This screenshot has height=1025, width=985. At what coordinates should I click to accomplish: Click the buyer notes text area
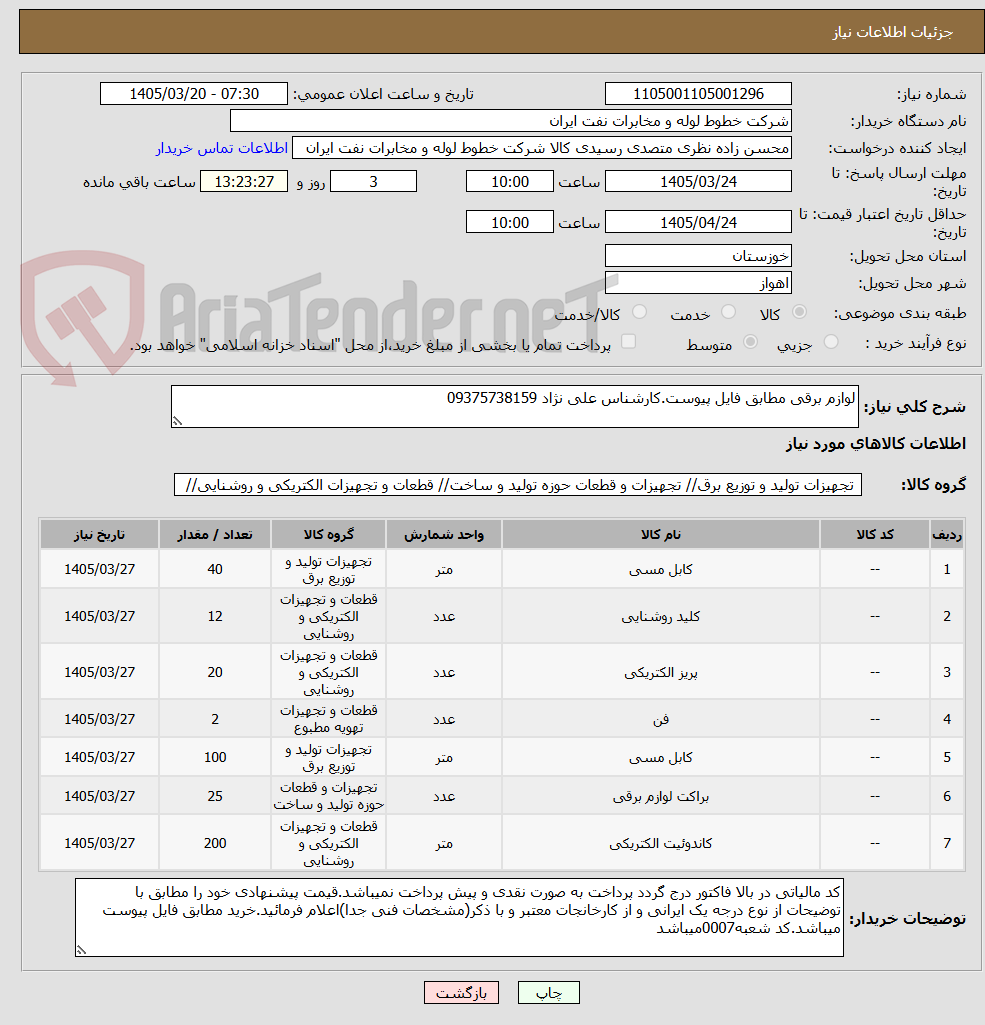[459, 918]
